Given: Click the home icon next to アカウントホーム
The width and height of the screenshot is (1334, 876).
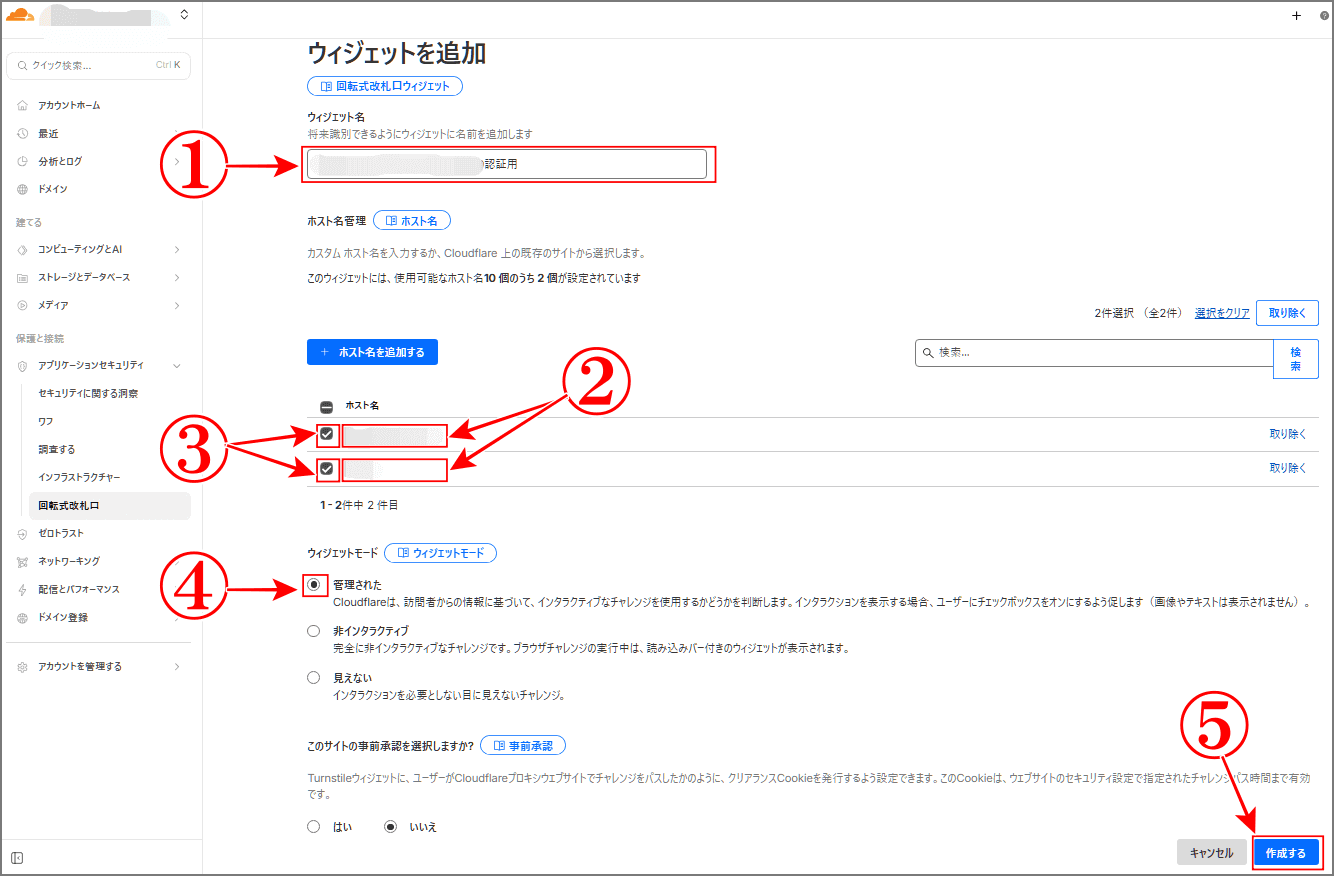Looking at the screenshot, I should tap(21, 104).
